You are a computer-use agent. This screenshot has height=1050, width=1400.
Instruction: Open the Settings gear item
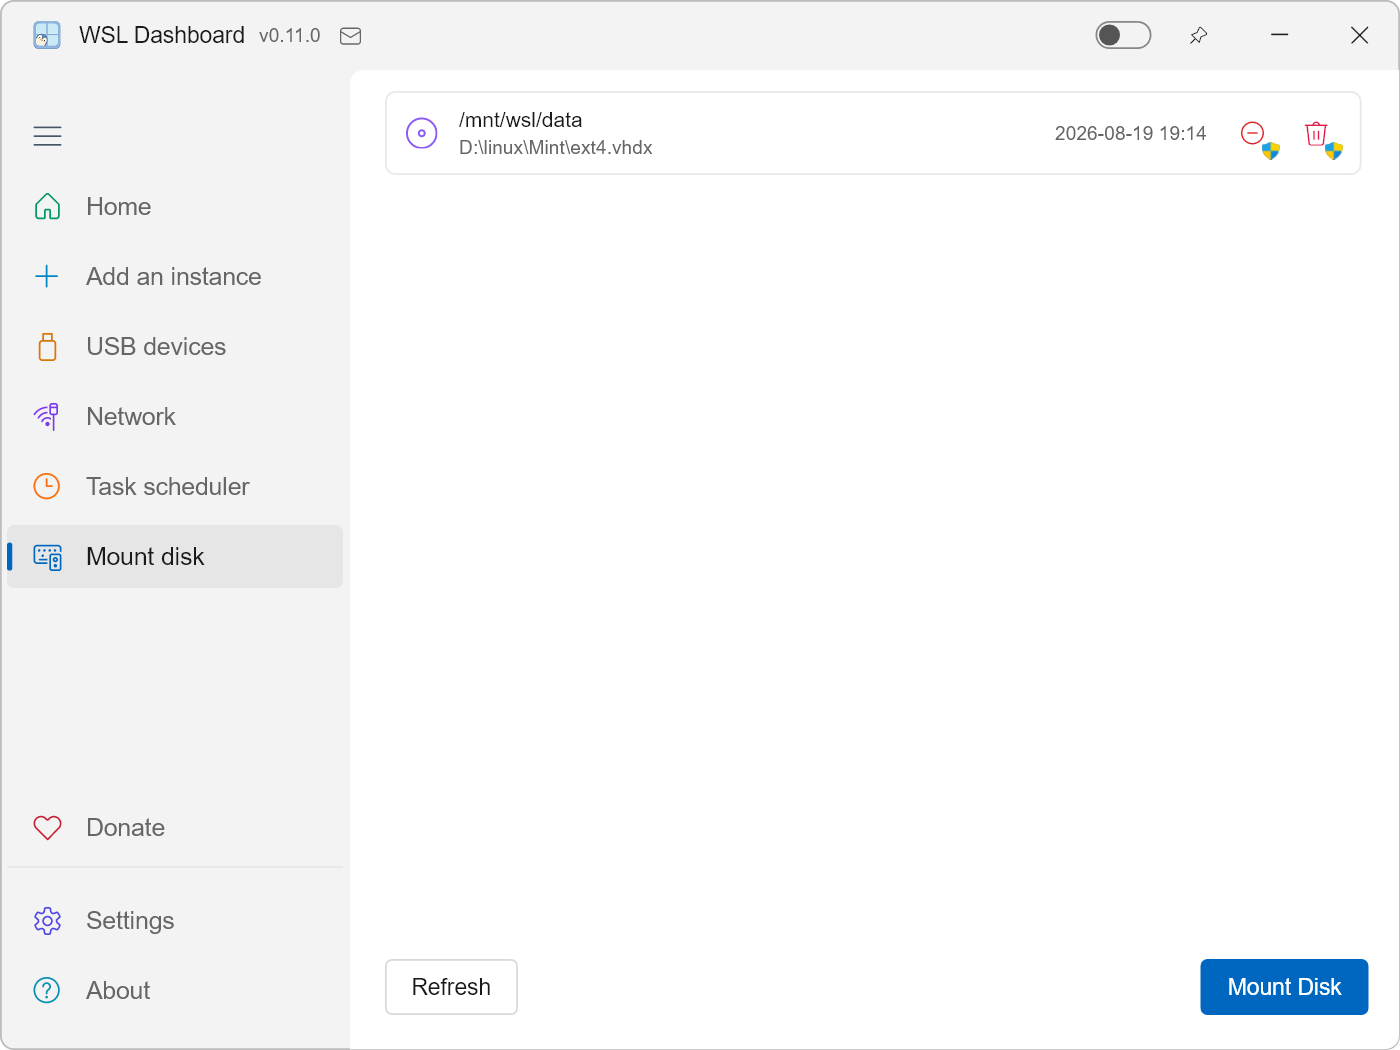coord(175,921)
